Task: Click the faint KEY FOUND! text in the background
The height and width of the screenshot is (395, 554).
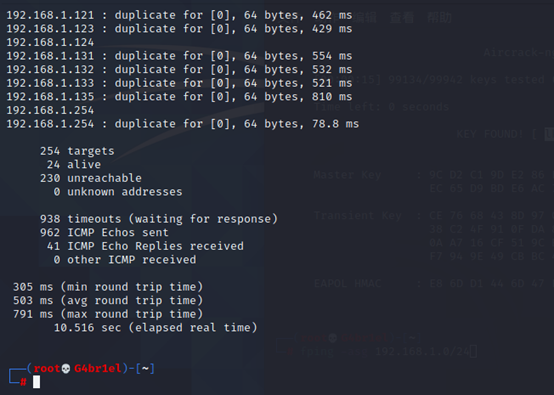Action: pyautogui.click(x=490, y=134)
